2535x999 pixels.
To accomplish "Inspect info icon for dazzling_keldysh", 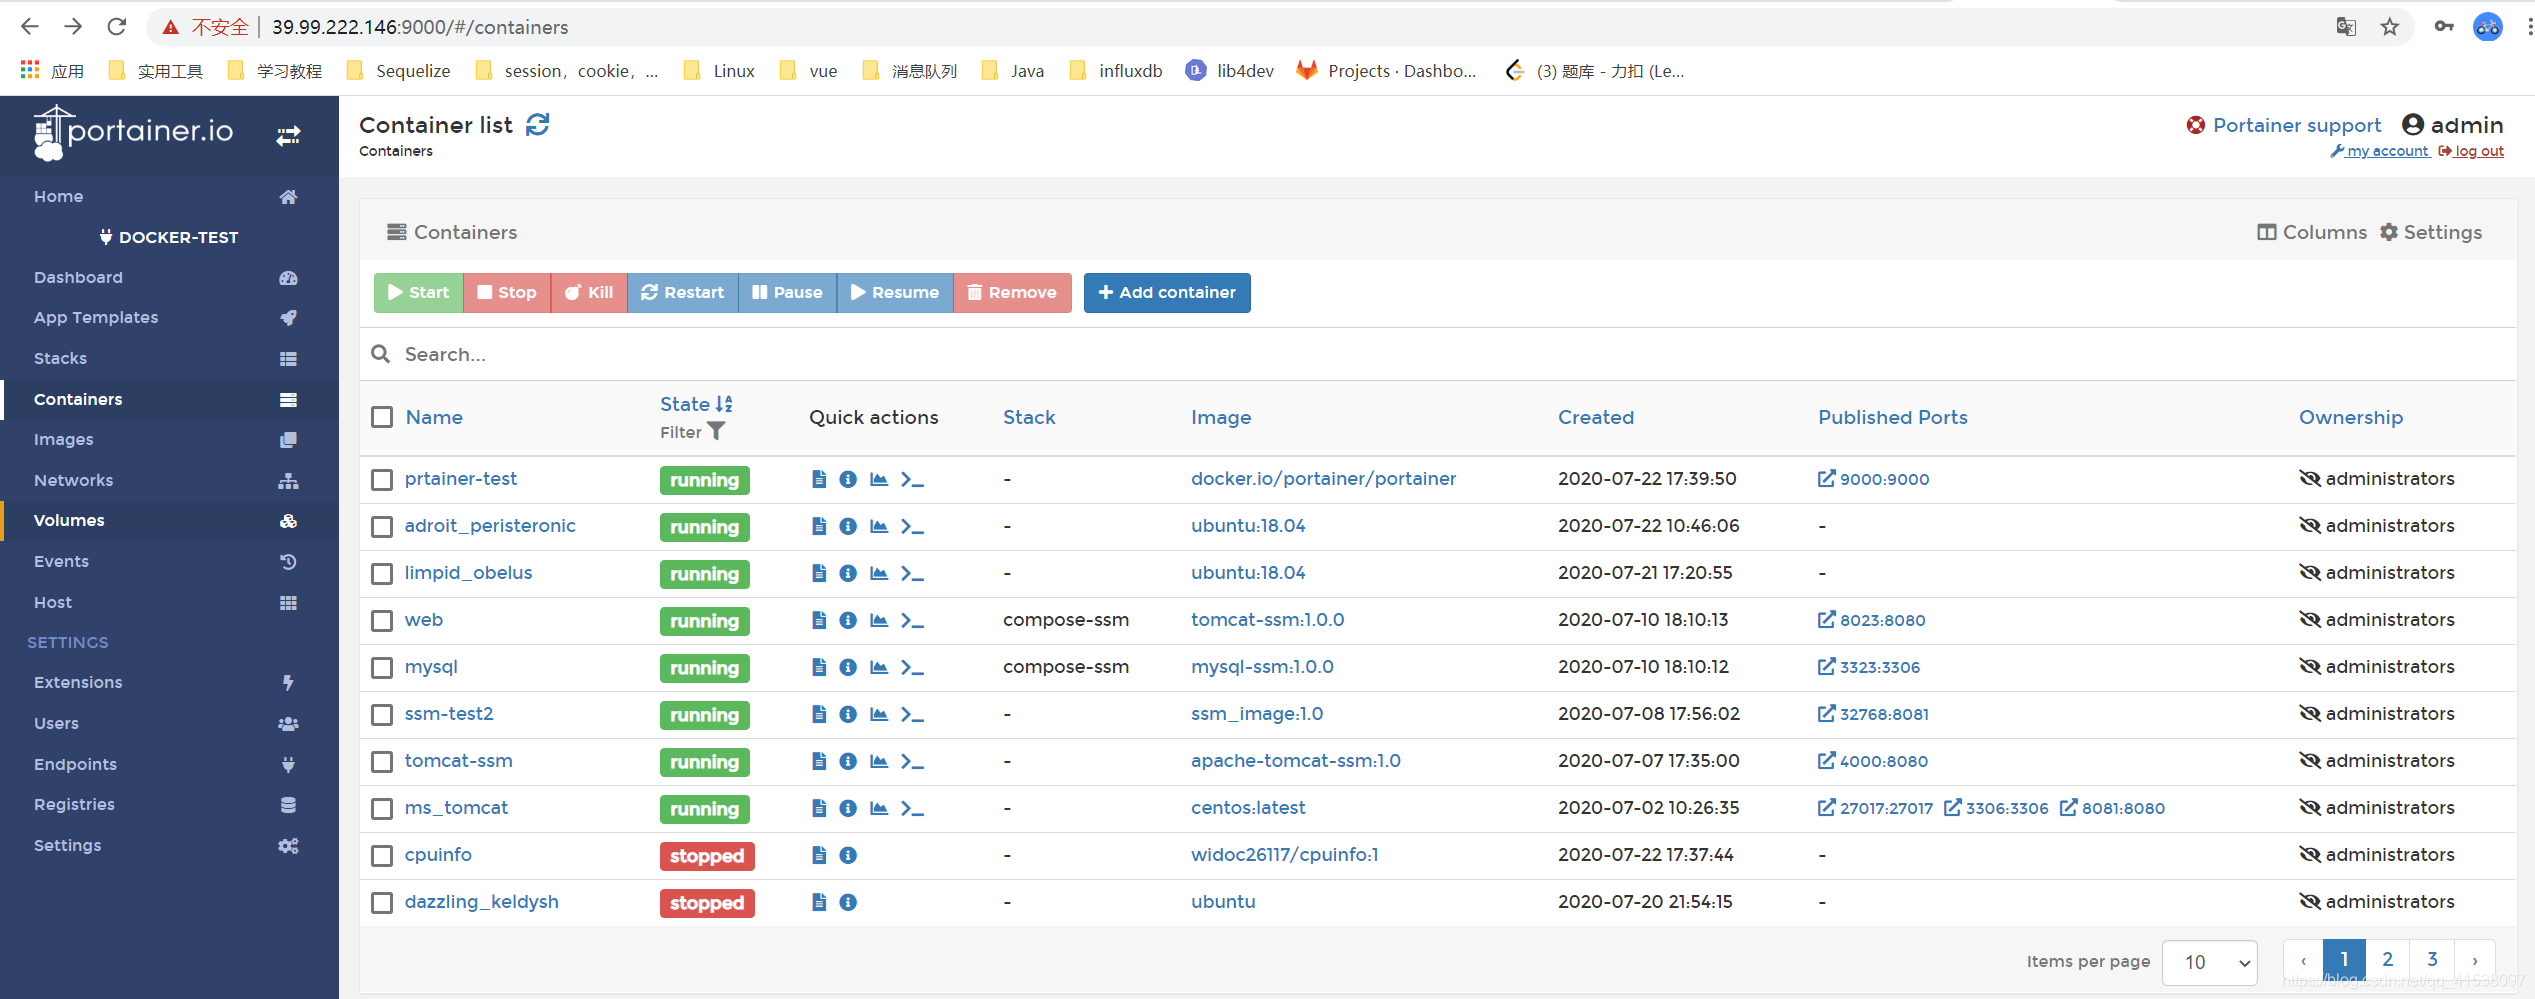I will [x=848, y=902].
